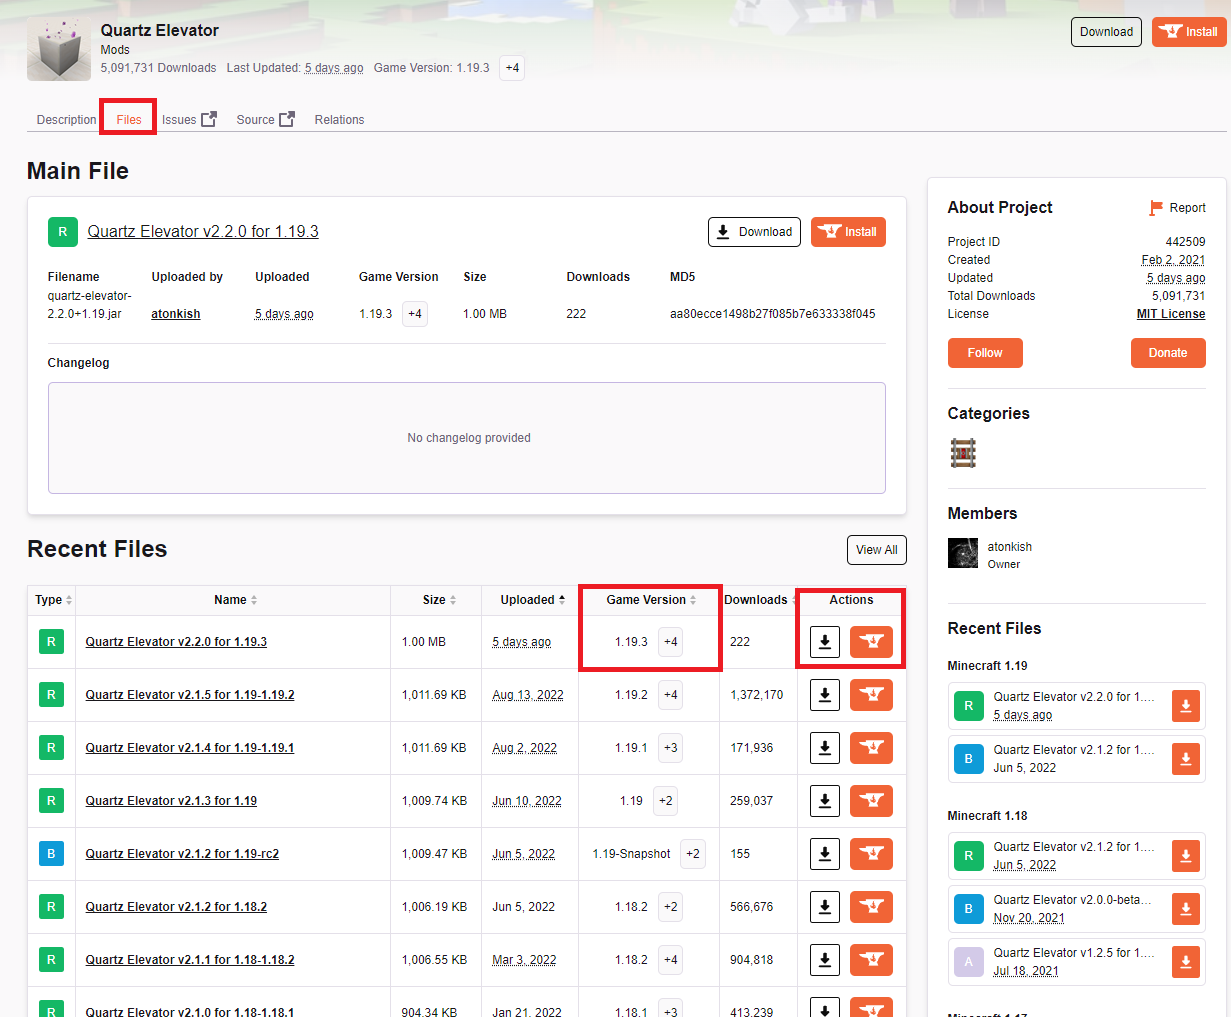
Task: Expand +2 versions for v2.1.2 1.18.2 row
Action: tap(671, 907)
